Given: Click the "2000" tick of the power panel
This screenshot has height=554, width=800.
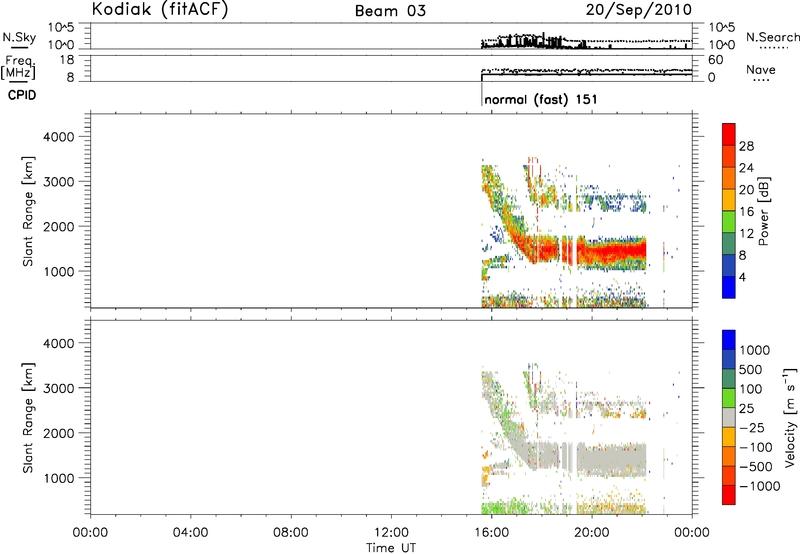Looking at the screenshot, I should [59, 226].
